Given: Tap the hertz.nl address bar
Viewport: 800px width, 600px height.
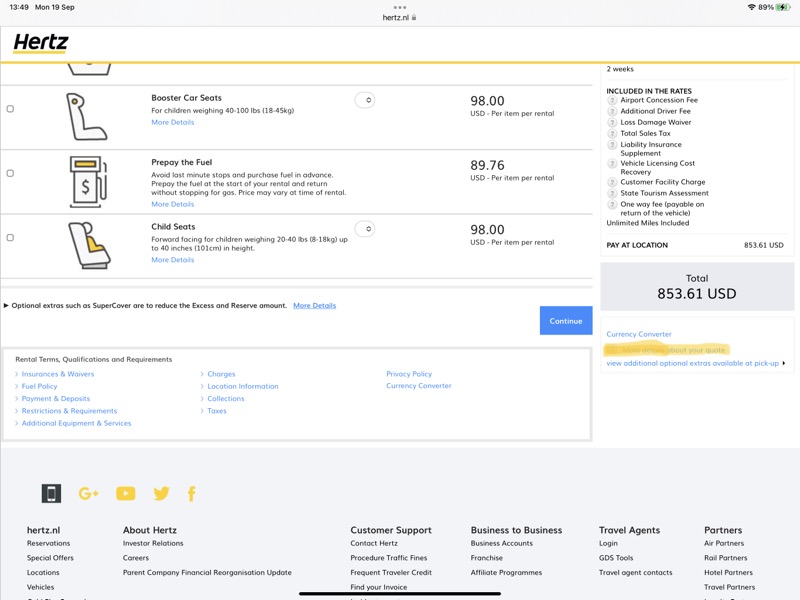Looking at the screenshot, I should 400,17.
